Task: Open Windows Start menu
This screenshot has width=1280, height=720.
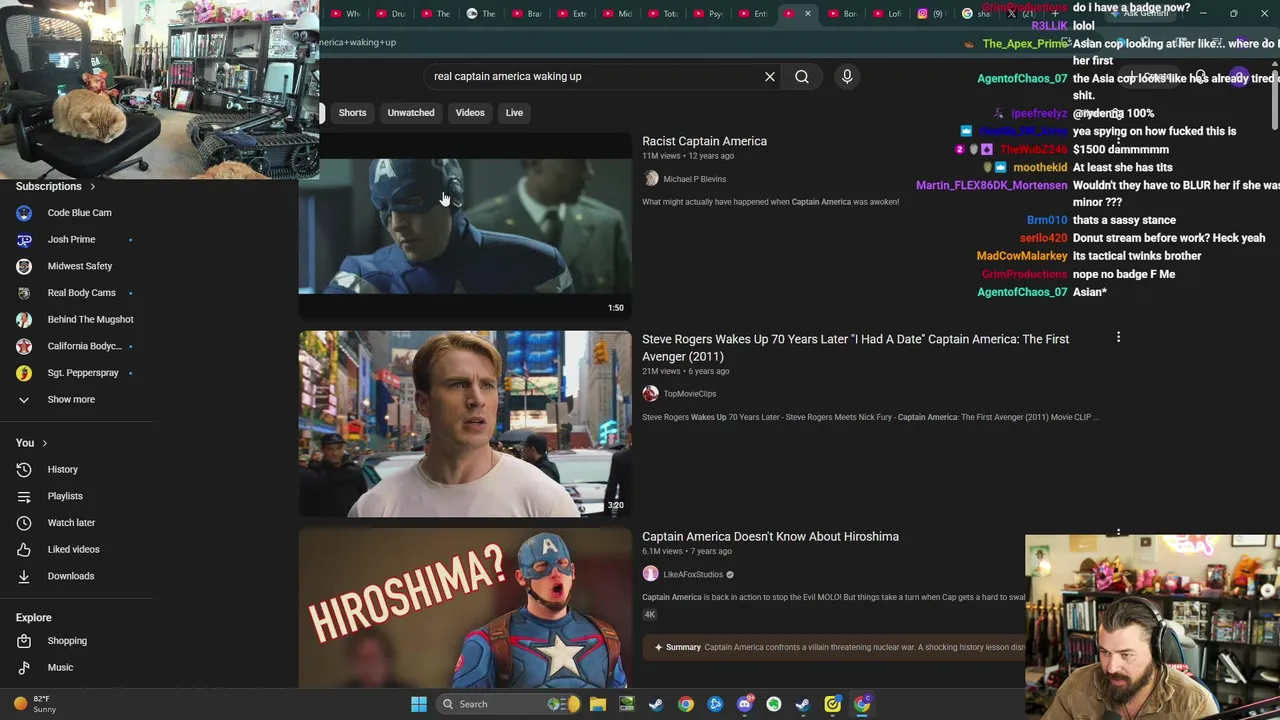Action: pyautogui.click(x=419, y=704)
